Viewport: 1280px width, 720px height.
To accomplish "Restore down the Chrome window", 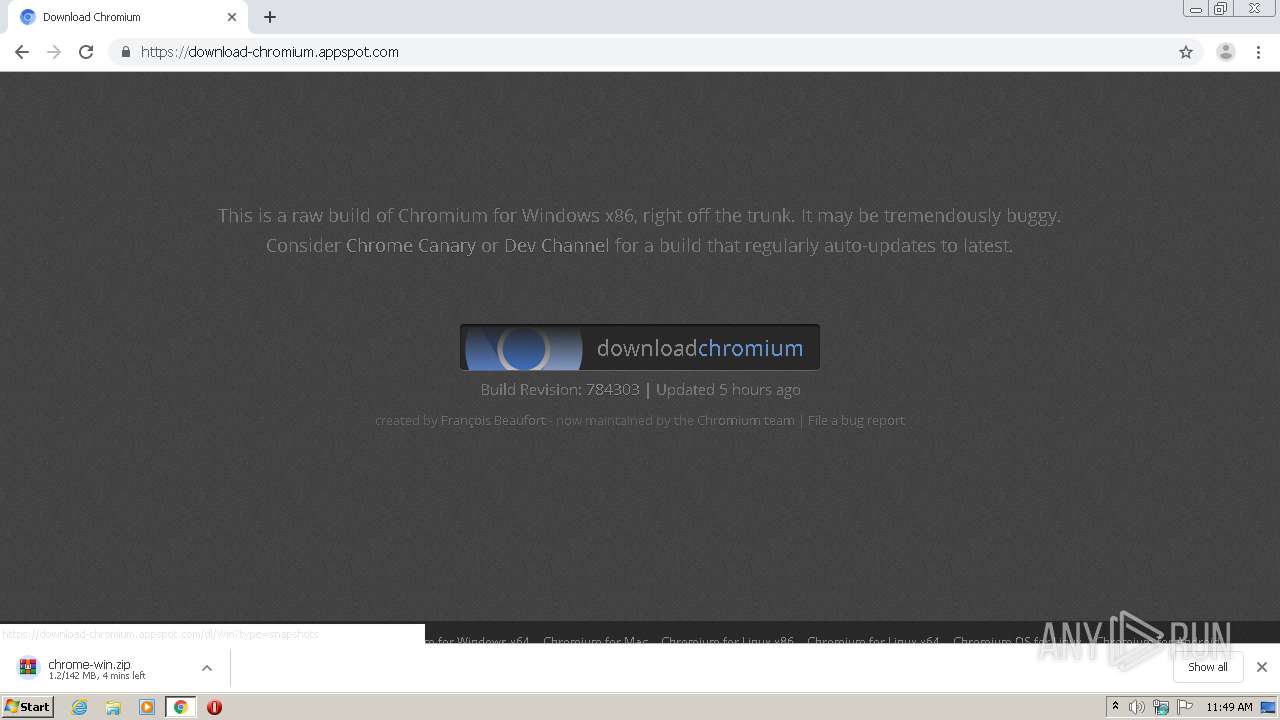I will click(1221, 9).
